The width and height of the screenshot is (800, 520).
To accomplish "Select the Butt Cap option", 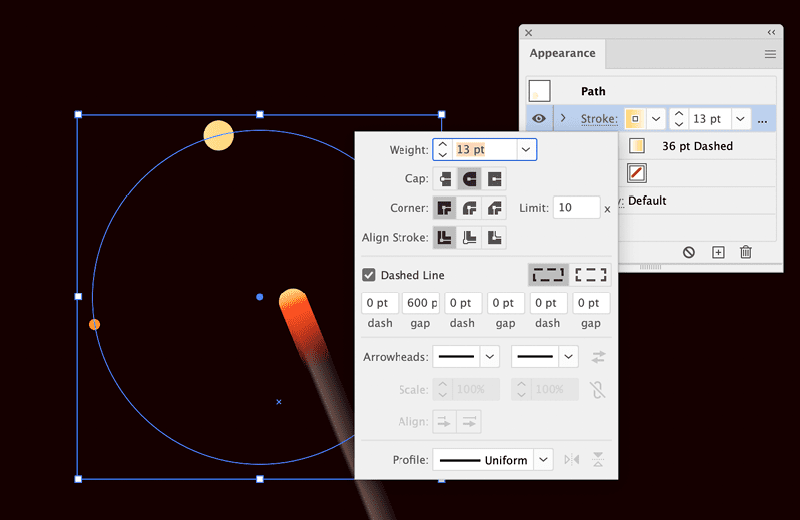I will tap(445, 179).
